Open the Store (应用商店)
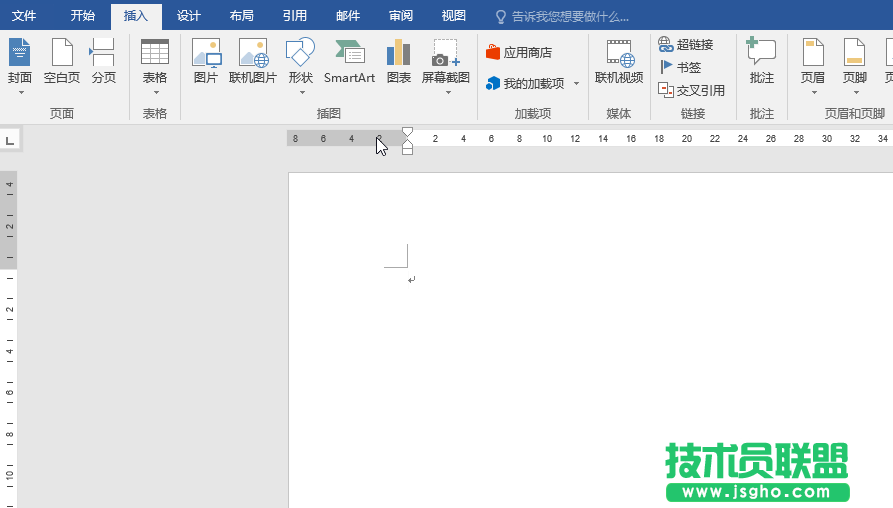This screenshot has height=508, width=893. (x=519, y=52)
